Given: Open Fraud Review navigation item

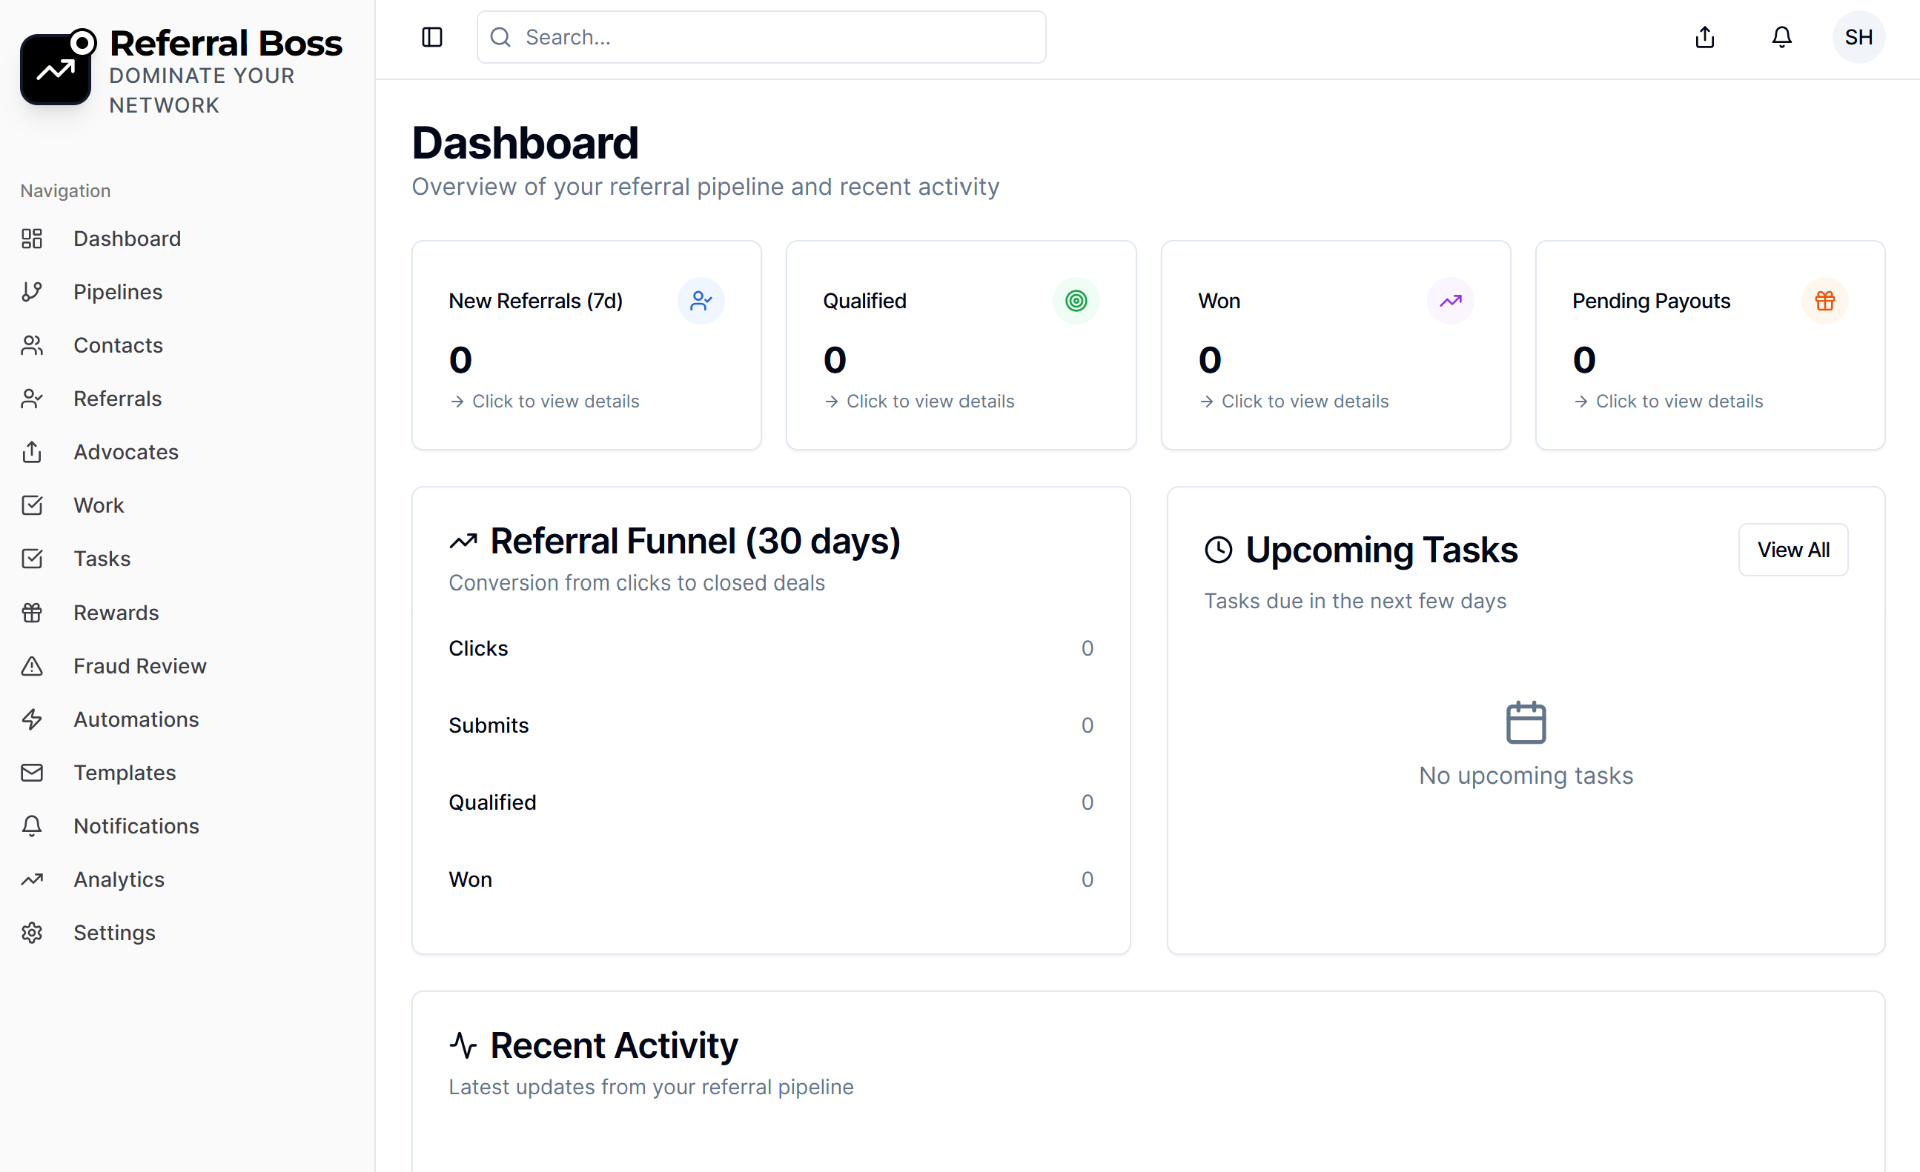Looking at the screenshot, I should click(139, 666).
